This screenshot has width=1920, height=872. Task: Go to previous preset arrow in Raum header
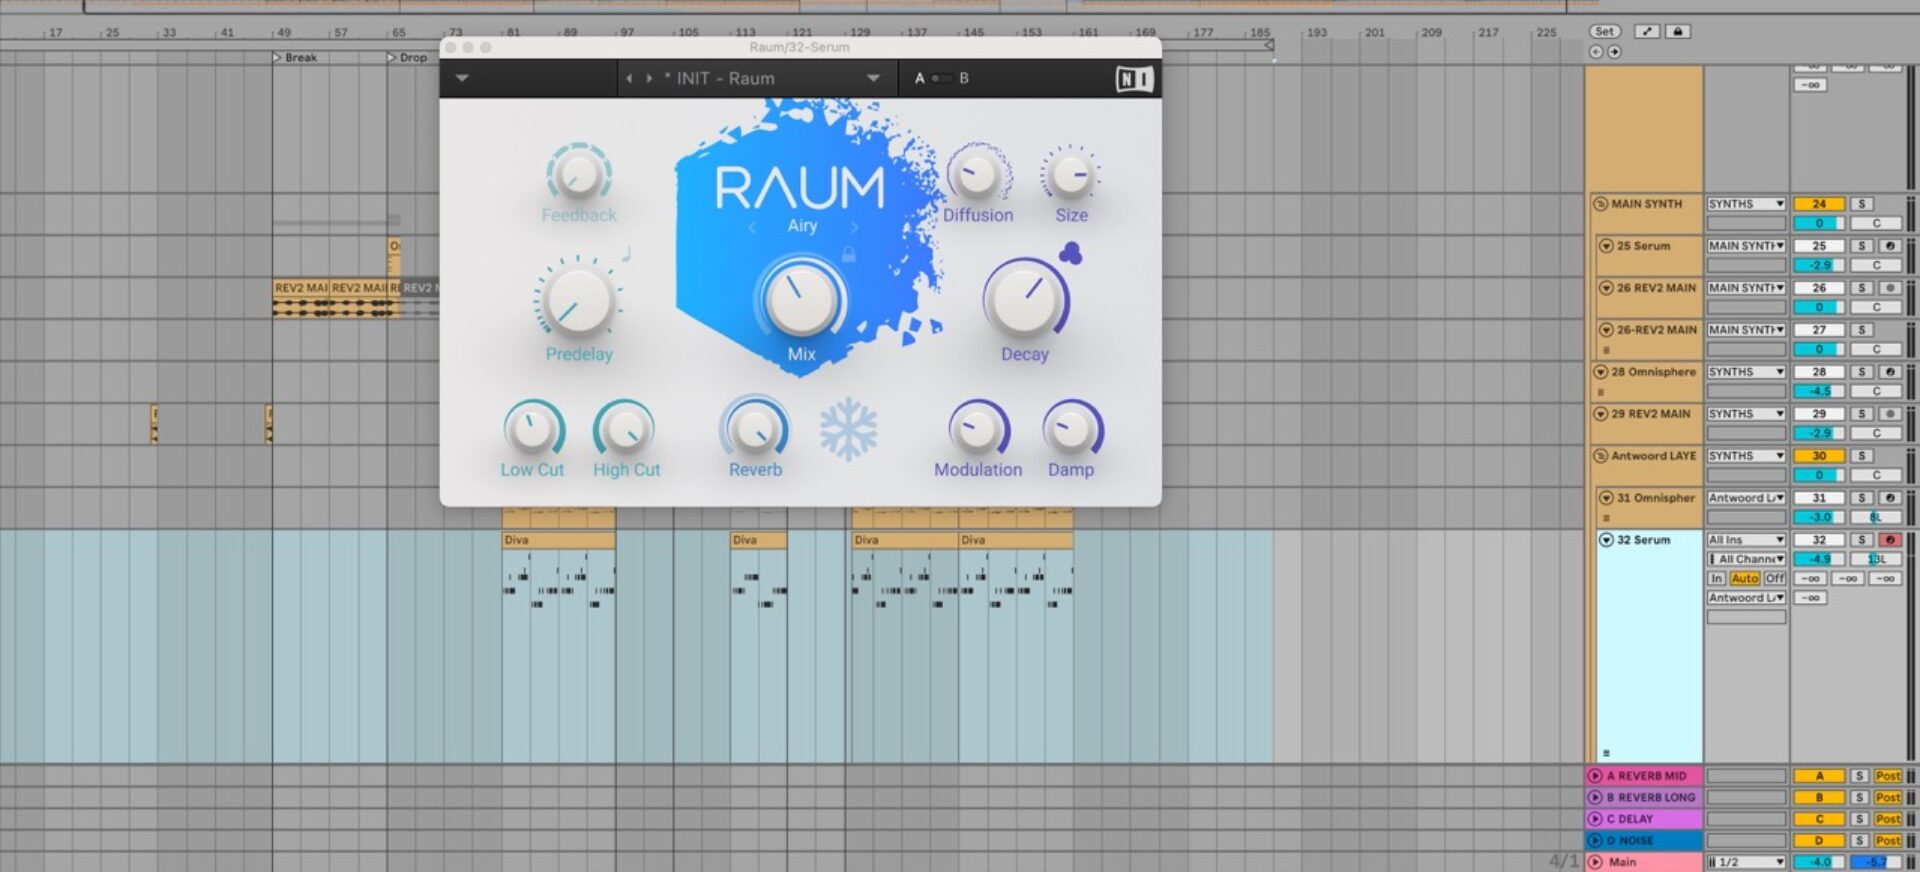[x=628, y=78]
